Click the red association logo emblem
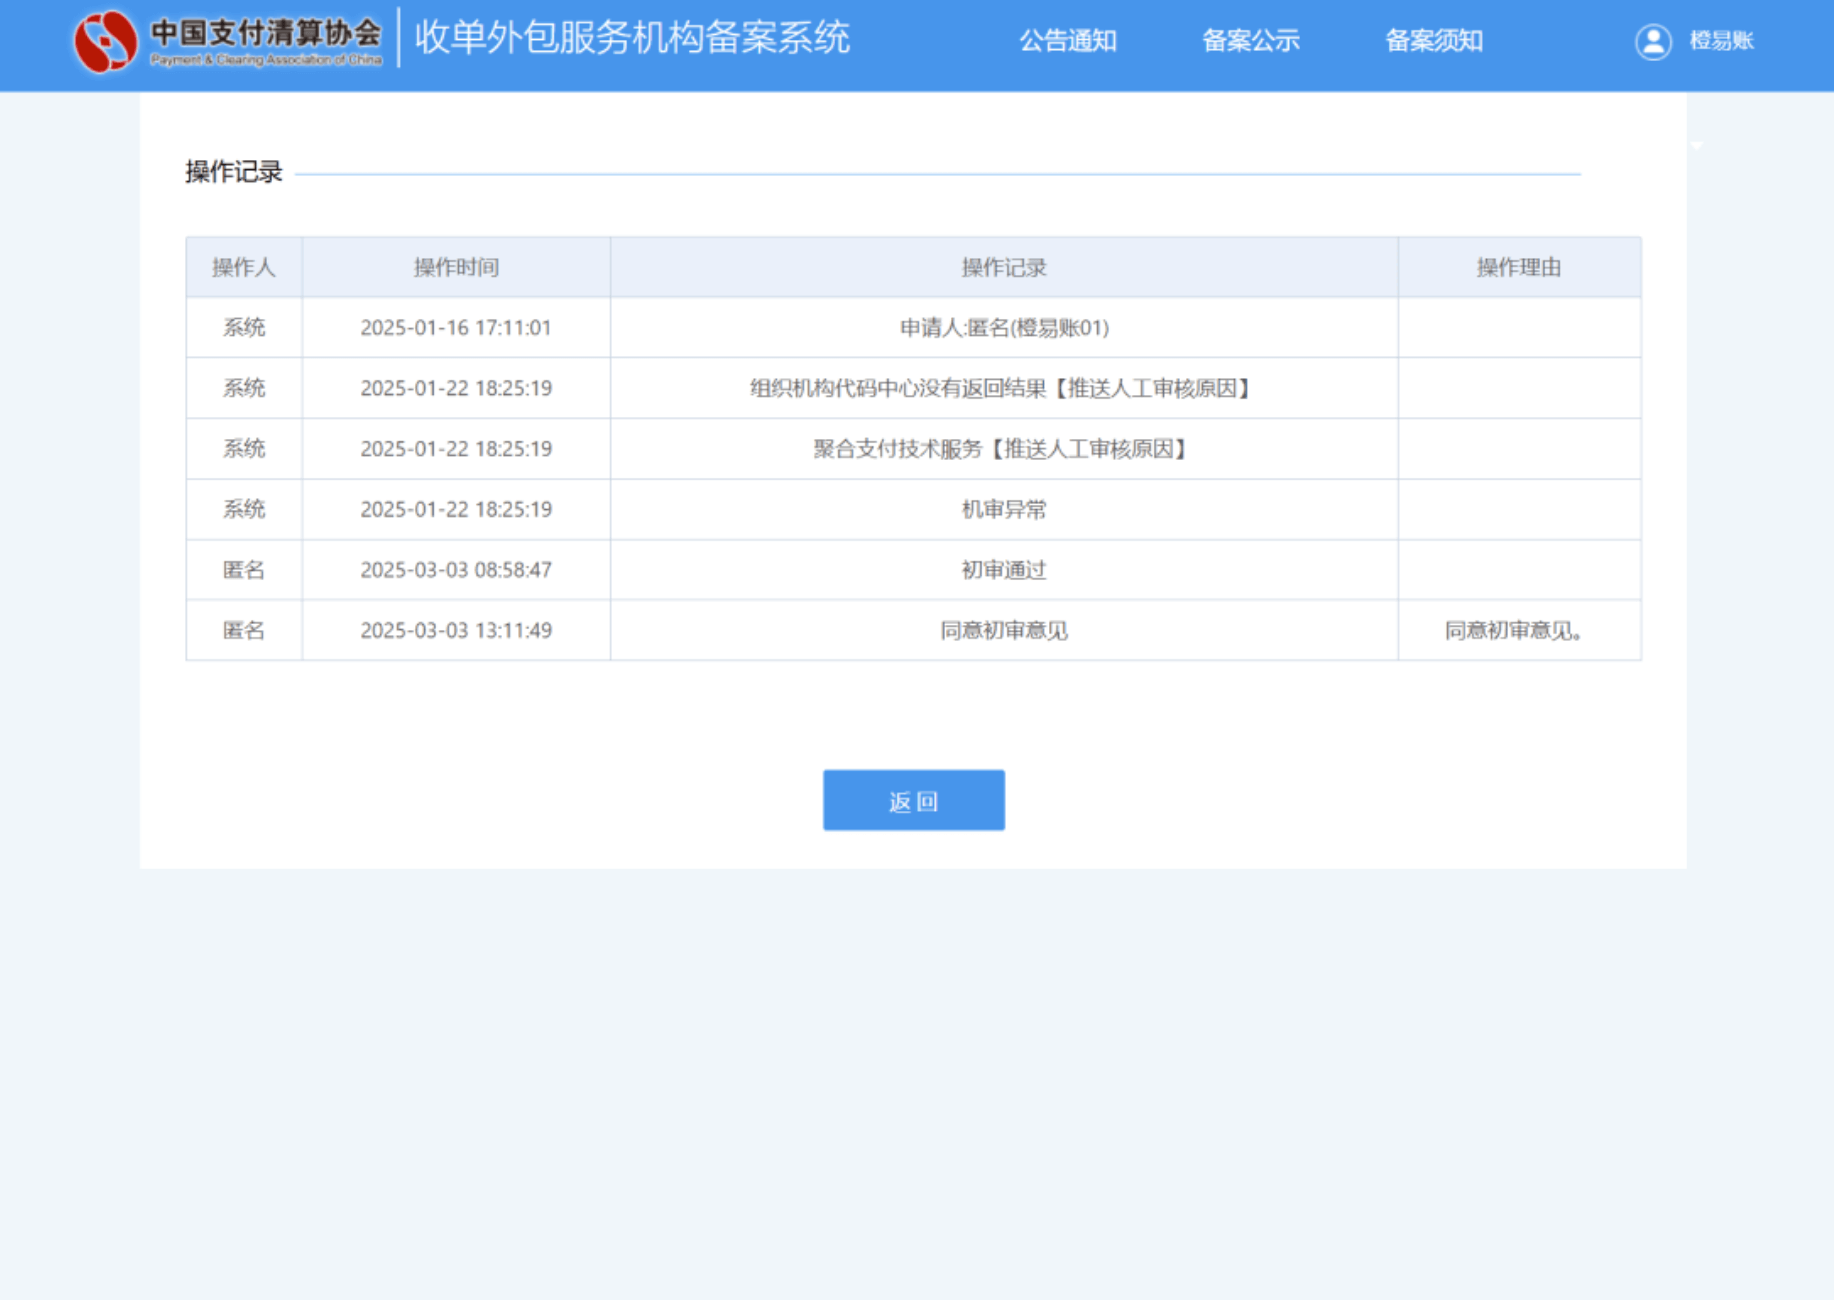This screenshot has height=1300, width=1834. click(x=106, y=41)
